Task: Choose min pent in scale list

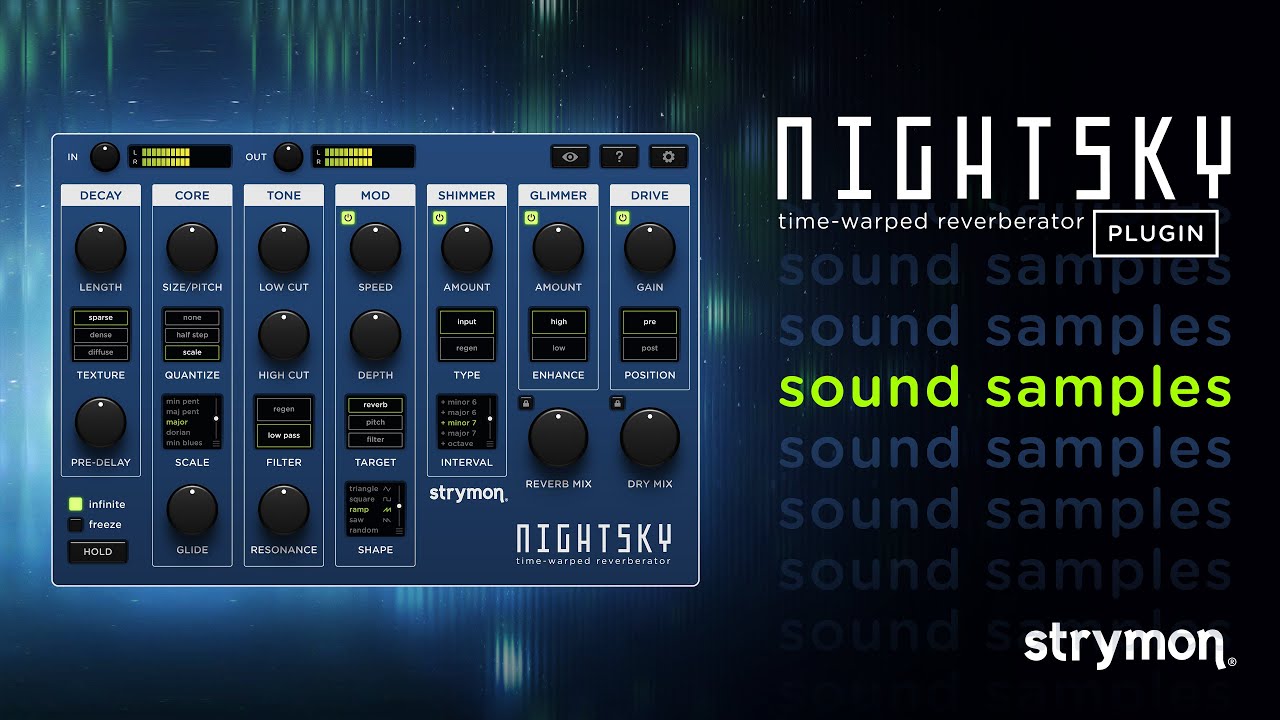Action: (184, 401)
